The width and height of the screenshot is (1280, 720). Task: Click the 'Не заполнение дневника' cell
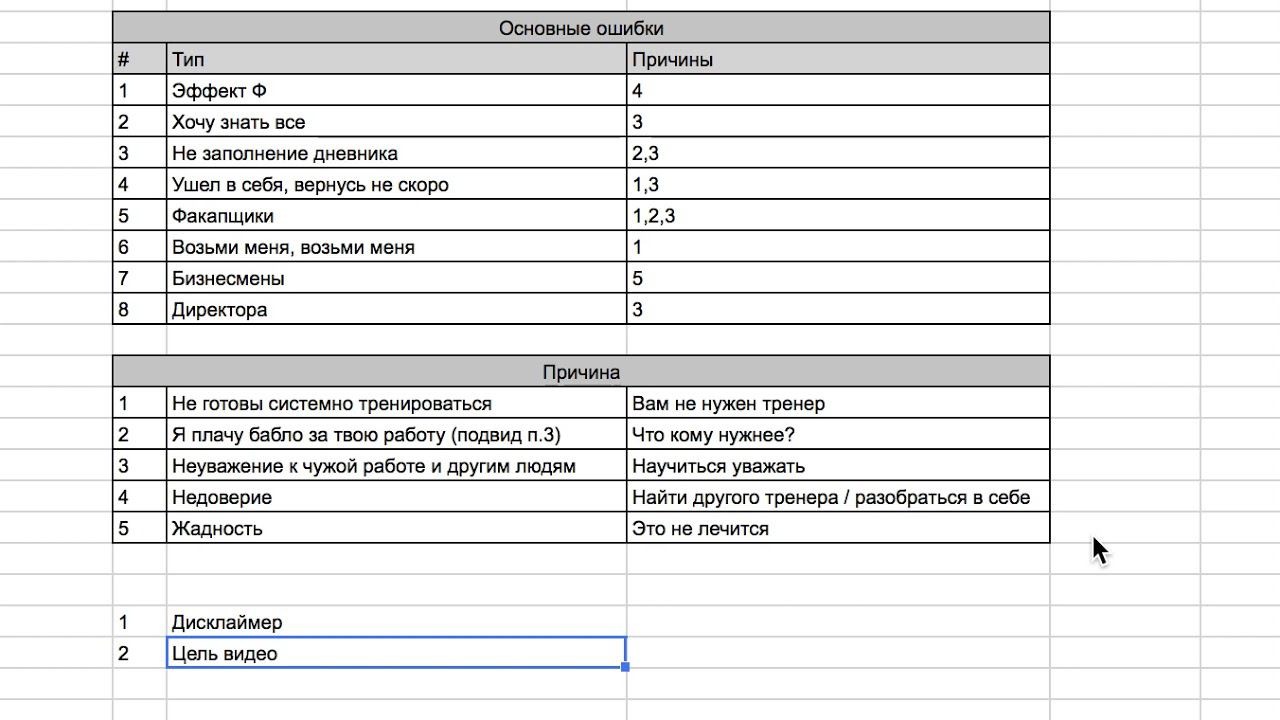[x=397, y=153]
